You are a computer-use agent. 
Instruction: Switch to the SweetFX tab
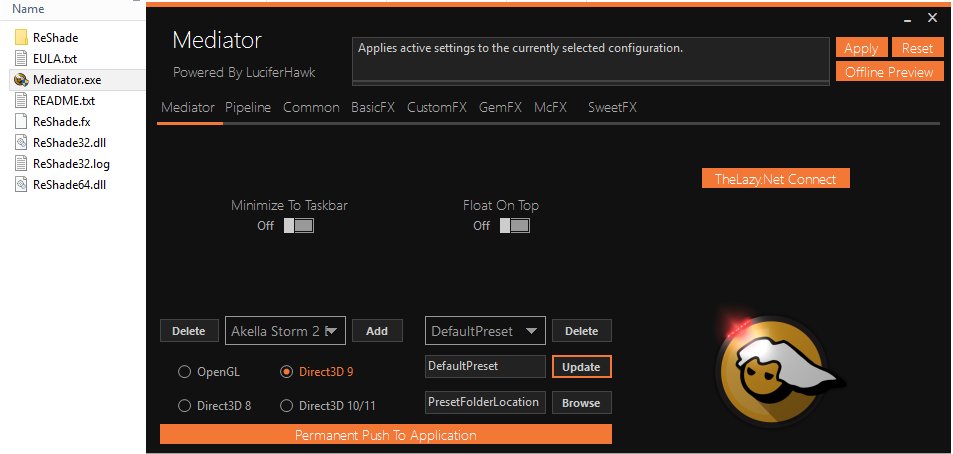(612, 108)
